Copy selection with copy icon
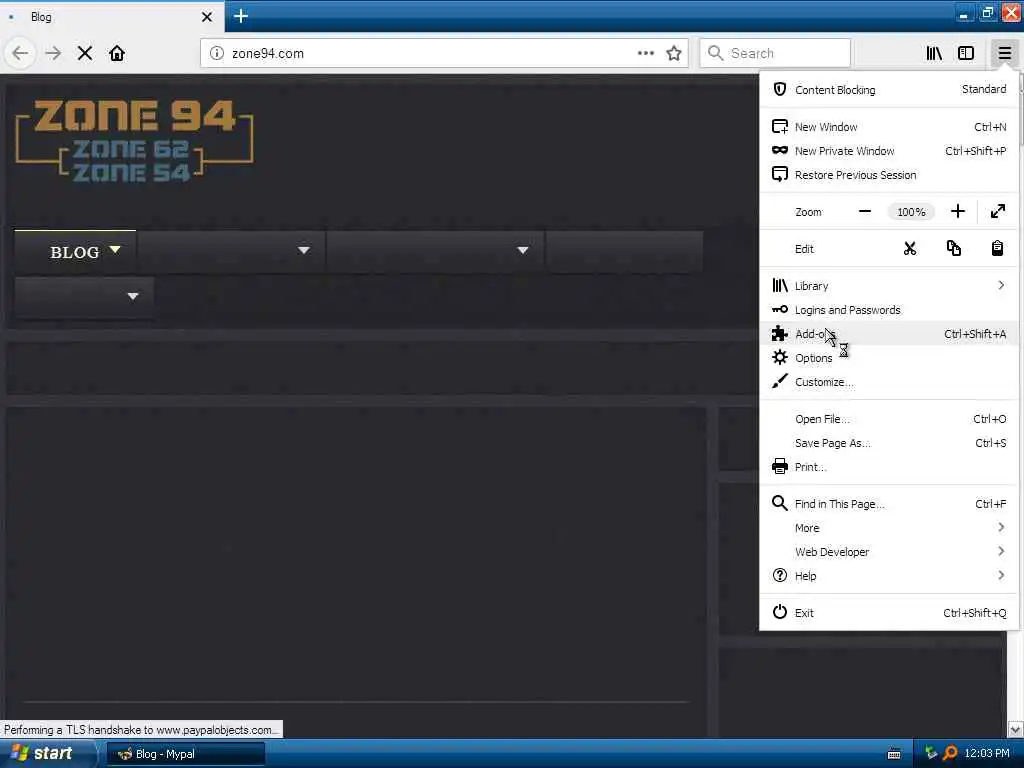 (953, 249)
